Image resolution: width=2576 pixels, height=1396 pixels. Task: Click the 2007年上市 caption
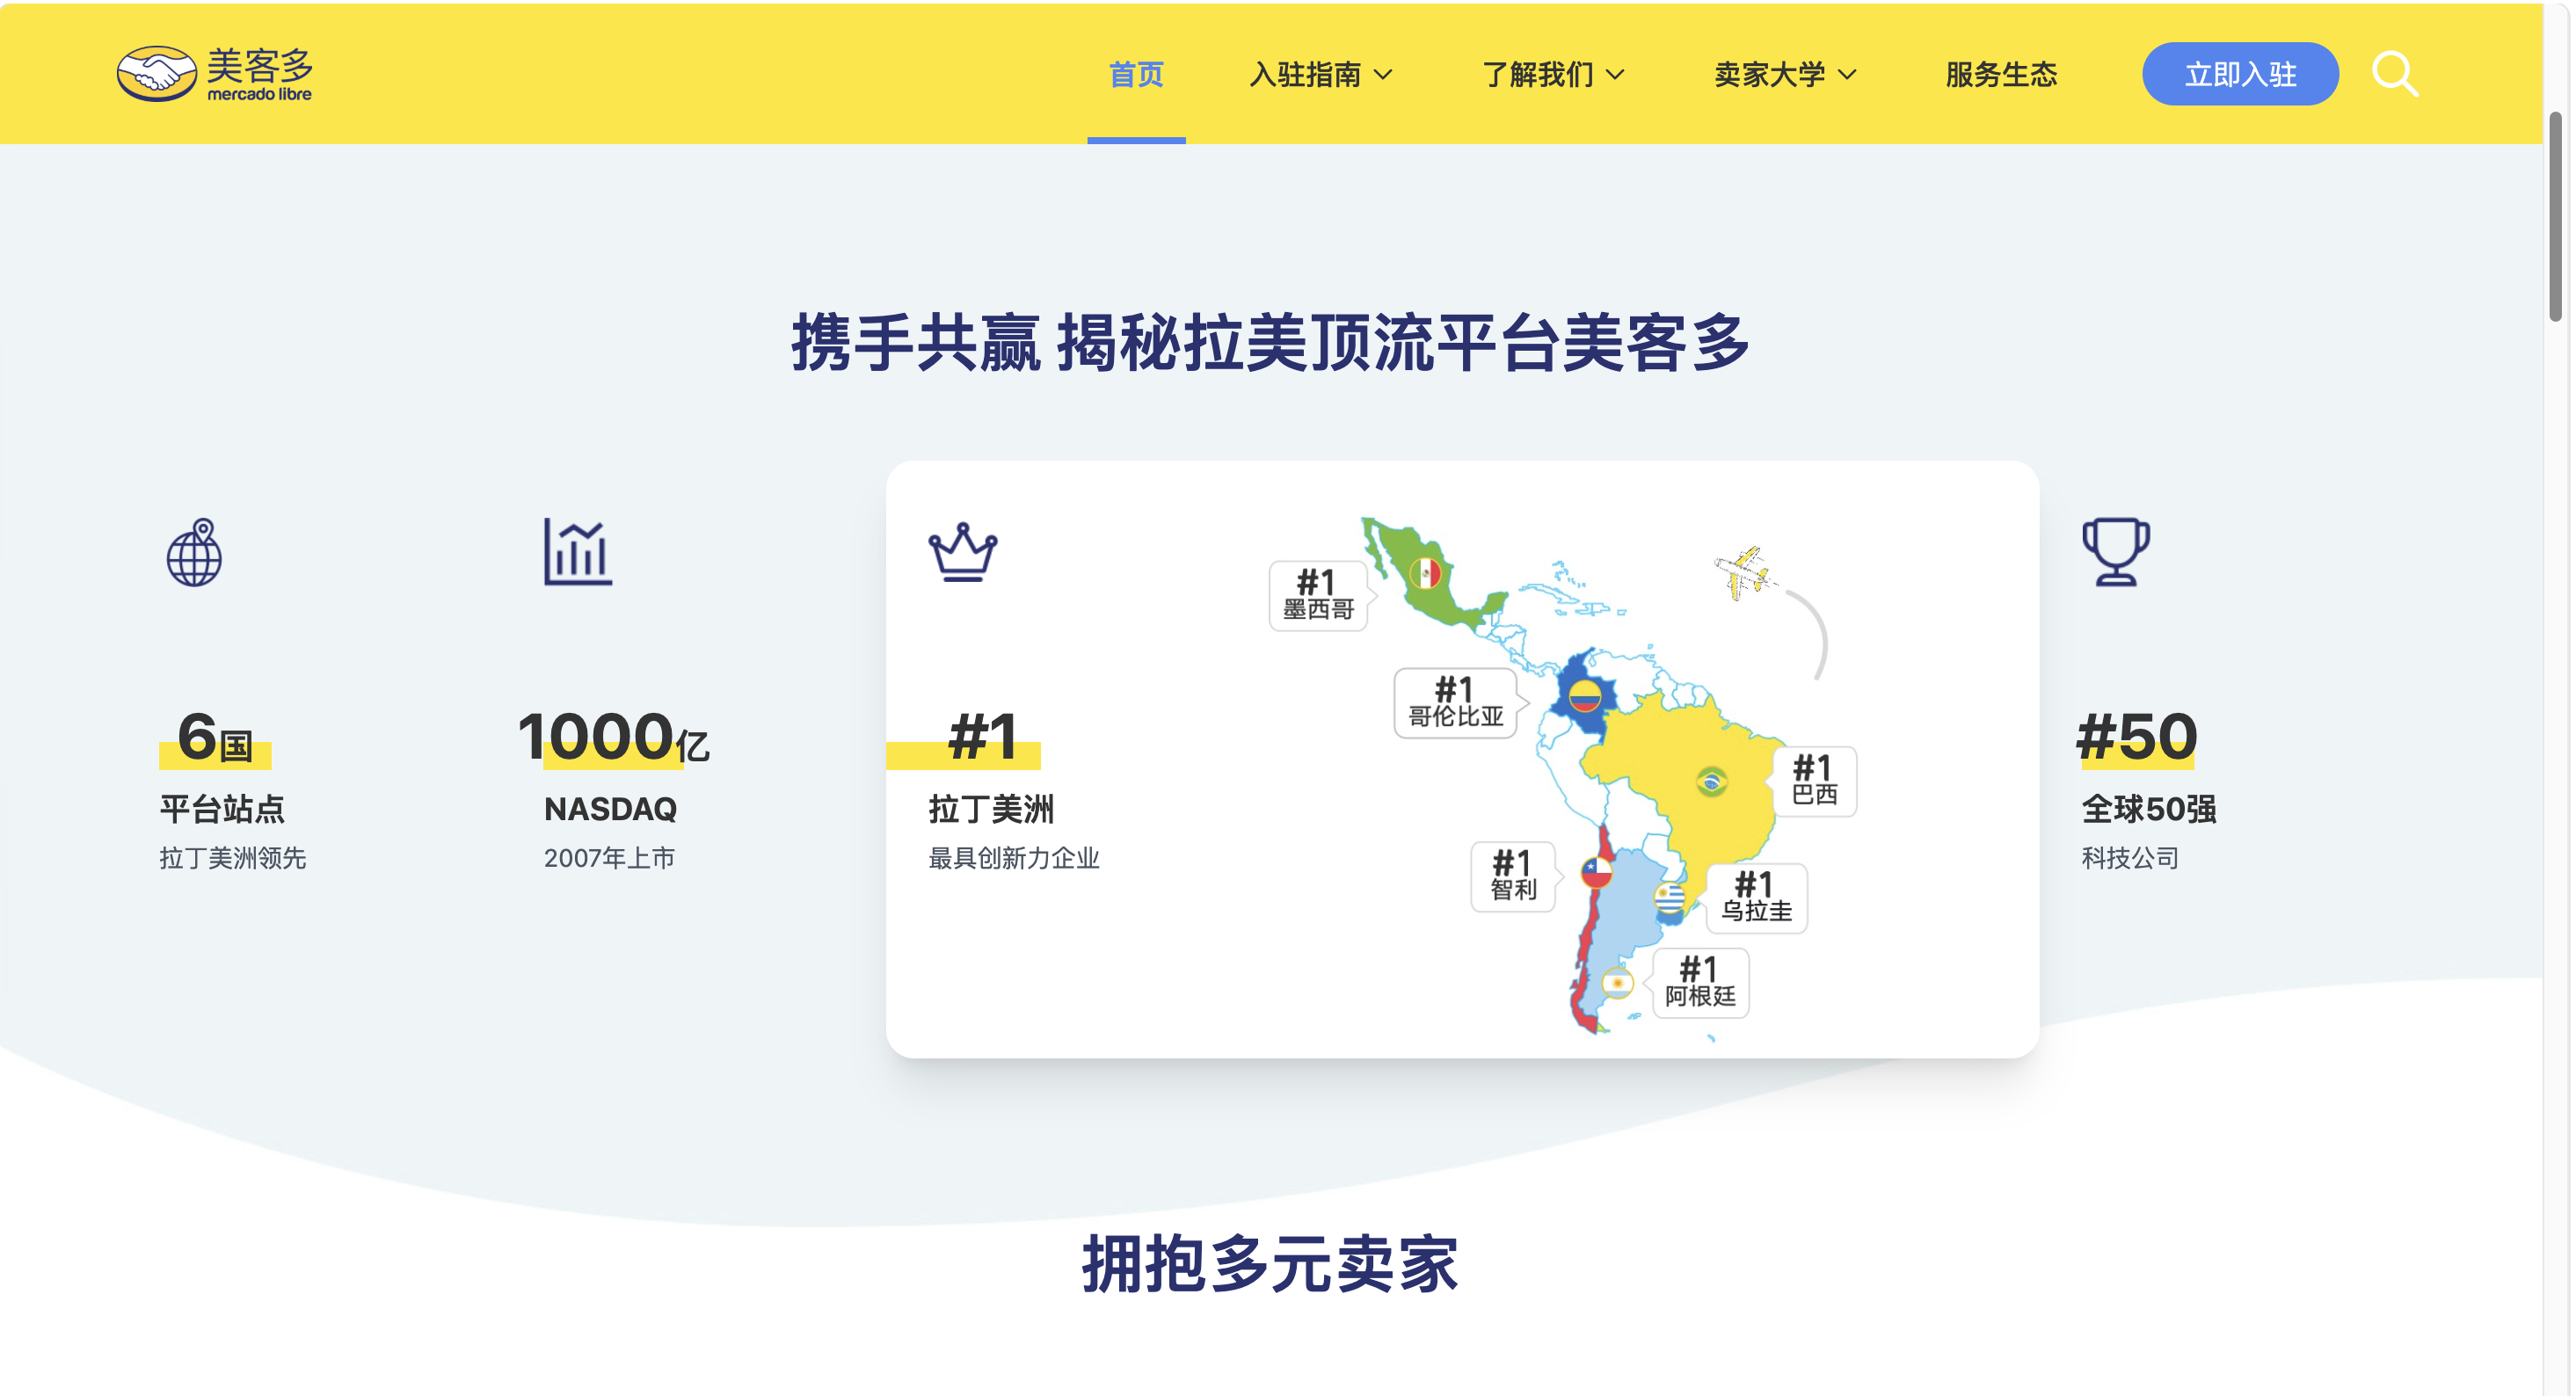tap(609, 858)
